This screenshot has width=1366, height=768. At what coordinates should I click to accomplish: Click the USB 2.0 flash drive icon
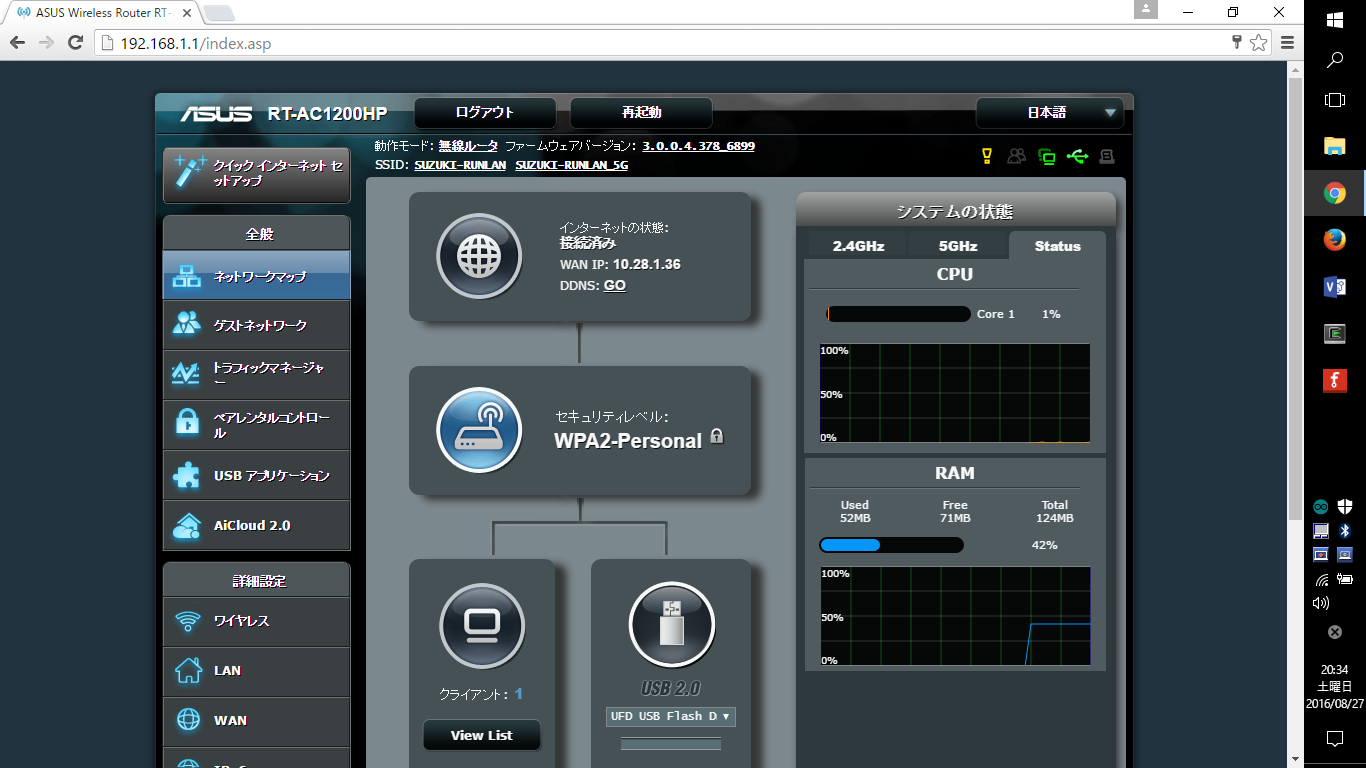coord(671,625)
